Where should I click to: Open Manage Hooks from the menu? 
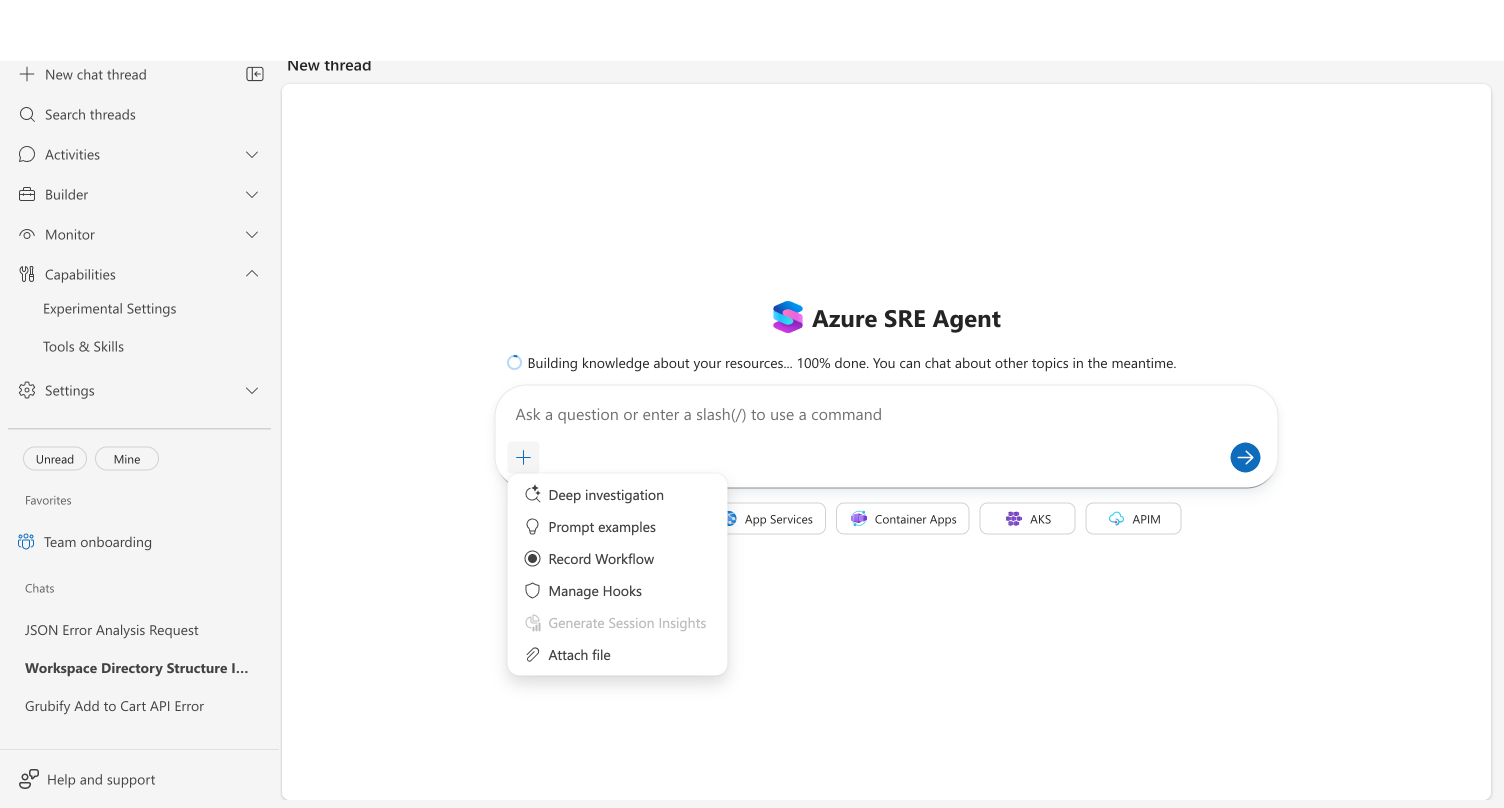click(x=617, y=591)
